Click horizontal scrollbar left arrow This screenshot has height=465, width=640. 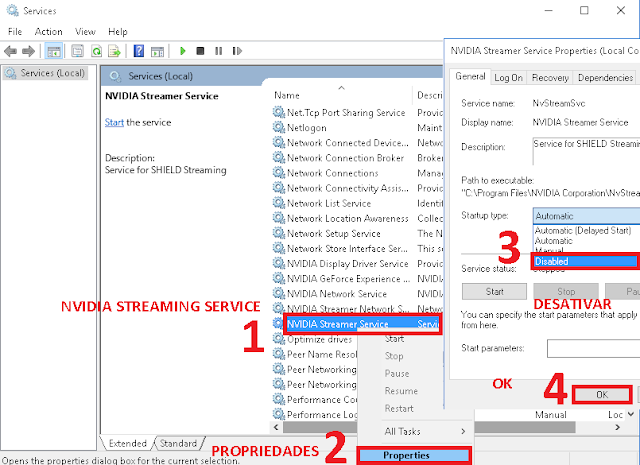pyautogui.click(x=276, y=427)
